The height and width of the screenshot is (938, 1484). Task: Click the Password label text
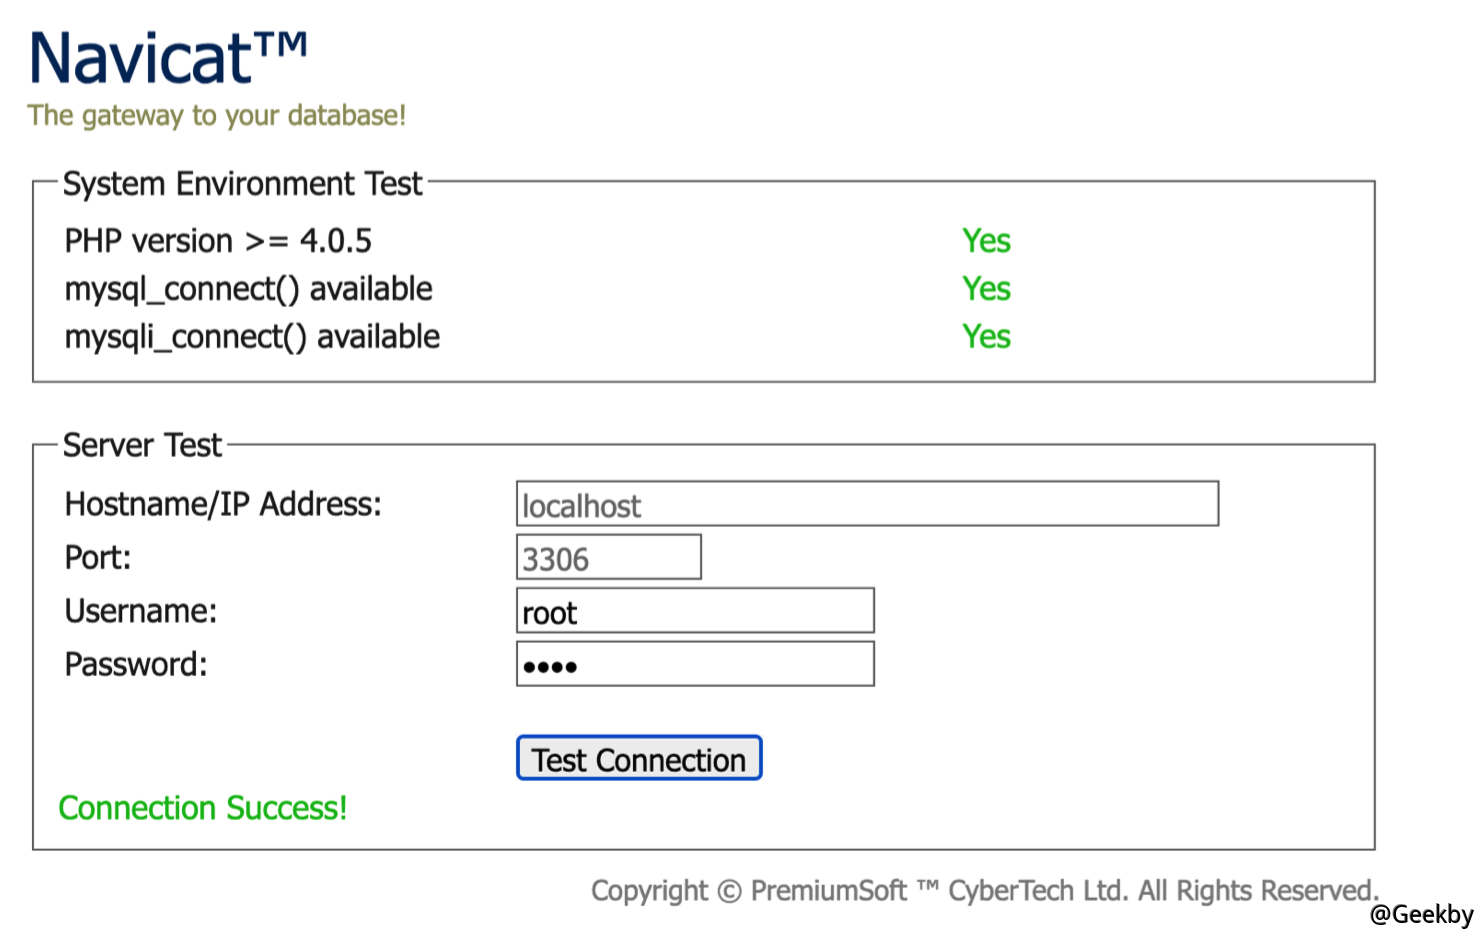136,665
